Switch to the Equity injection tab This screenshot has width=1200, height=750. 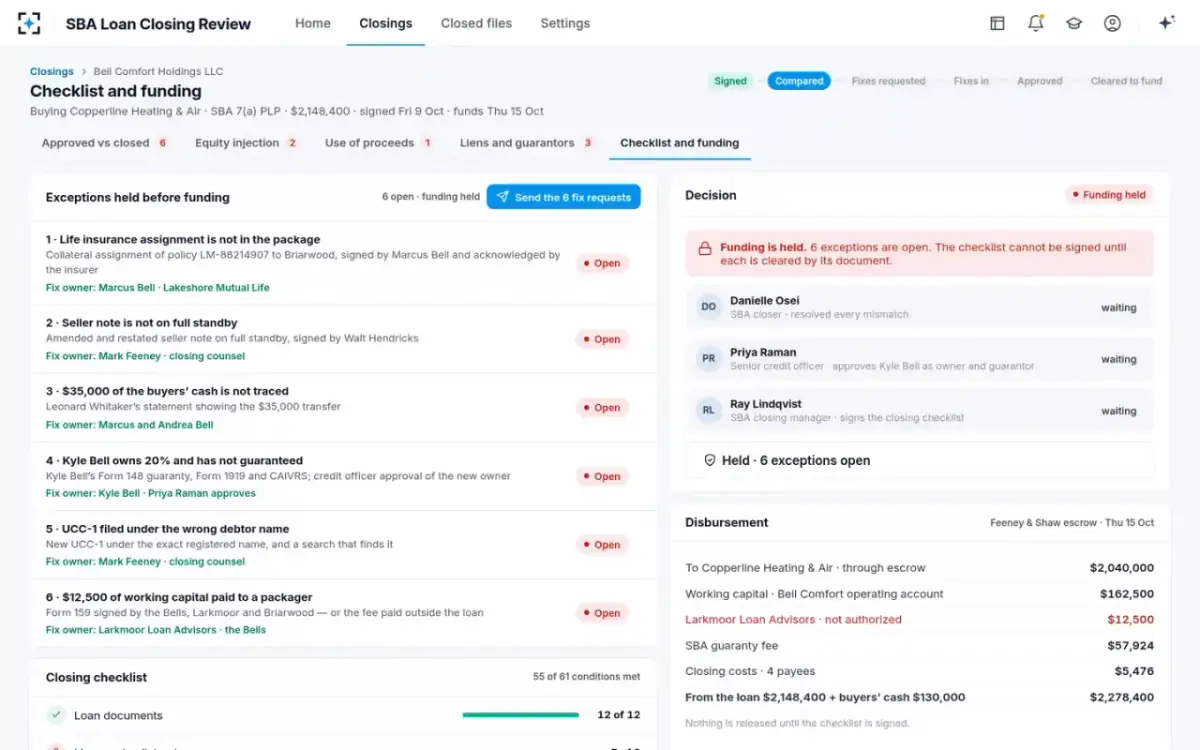point(246,143)
